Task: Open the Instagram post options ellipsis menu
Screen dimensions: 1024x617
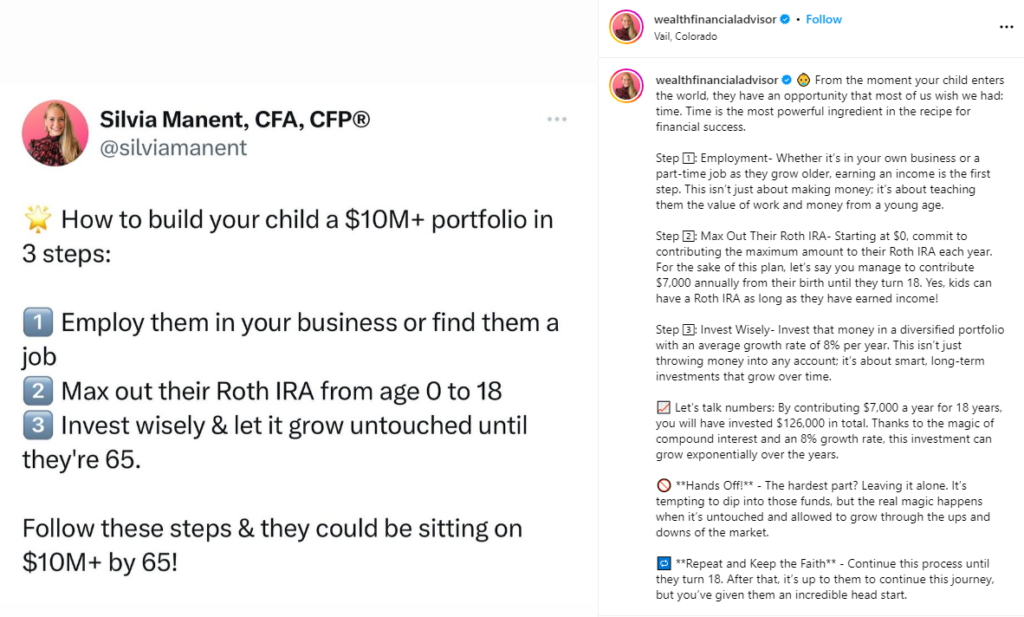Action: click(1005, 26)
